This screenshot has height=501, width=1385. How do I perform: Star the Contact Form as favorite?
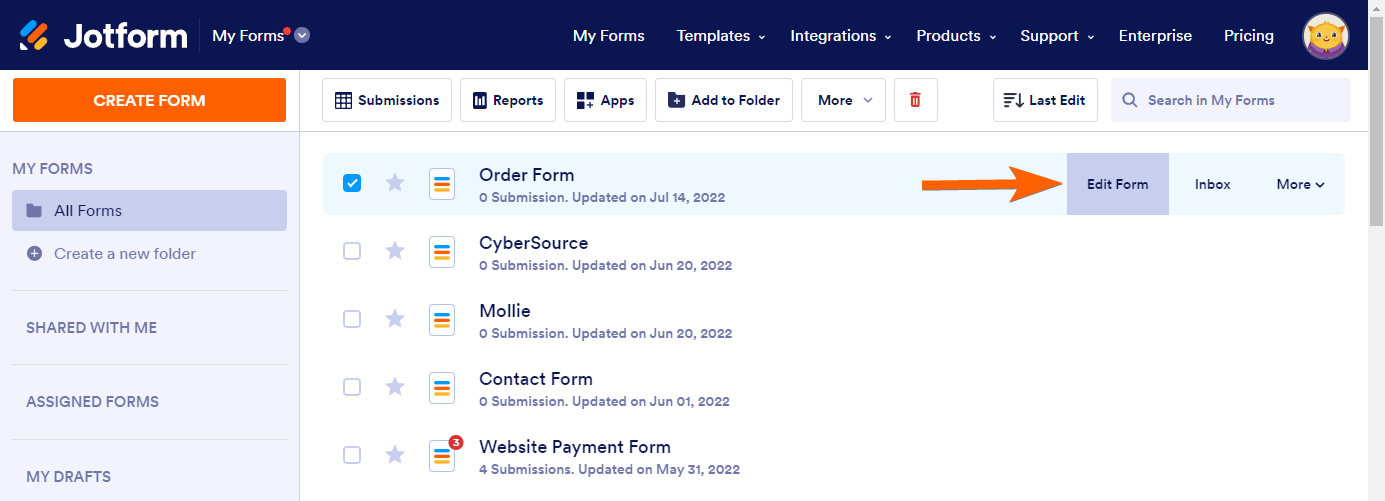point(395,387)
